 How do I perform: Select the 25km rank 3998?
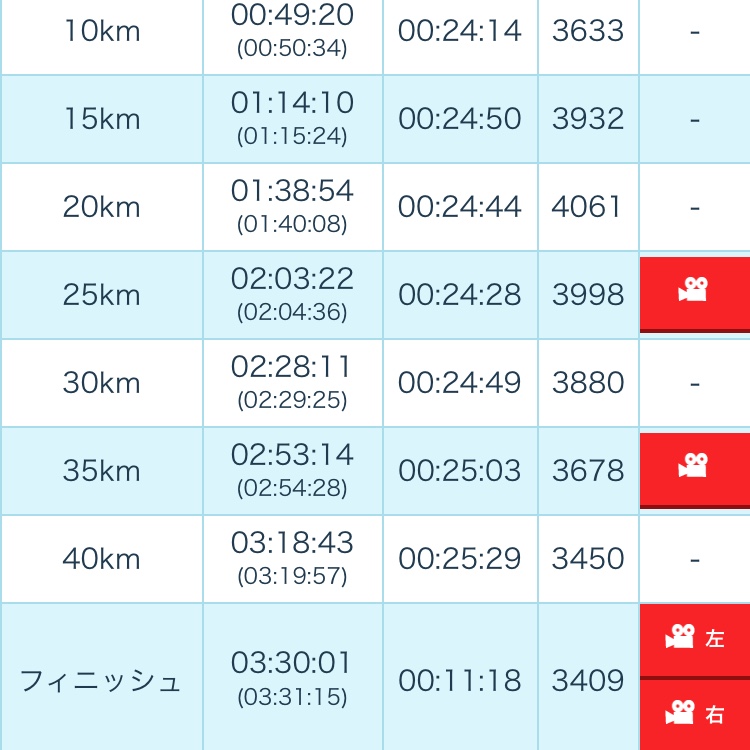point(588,294)
